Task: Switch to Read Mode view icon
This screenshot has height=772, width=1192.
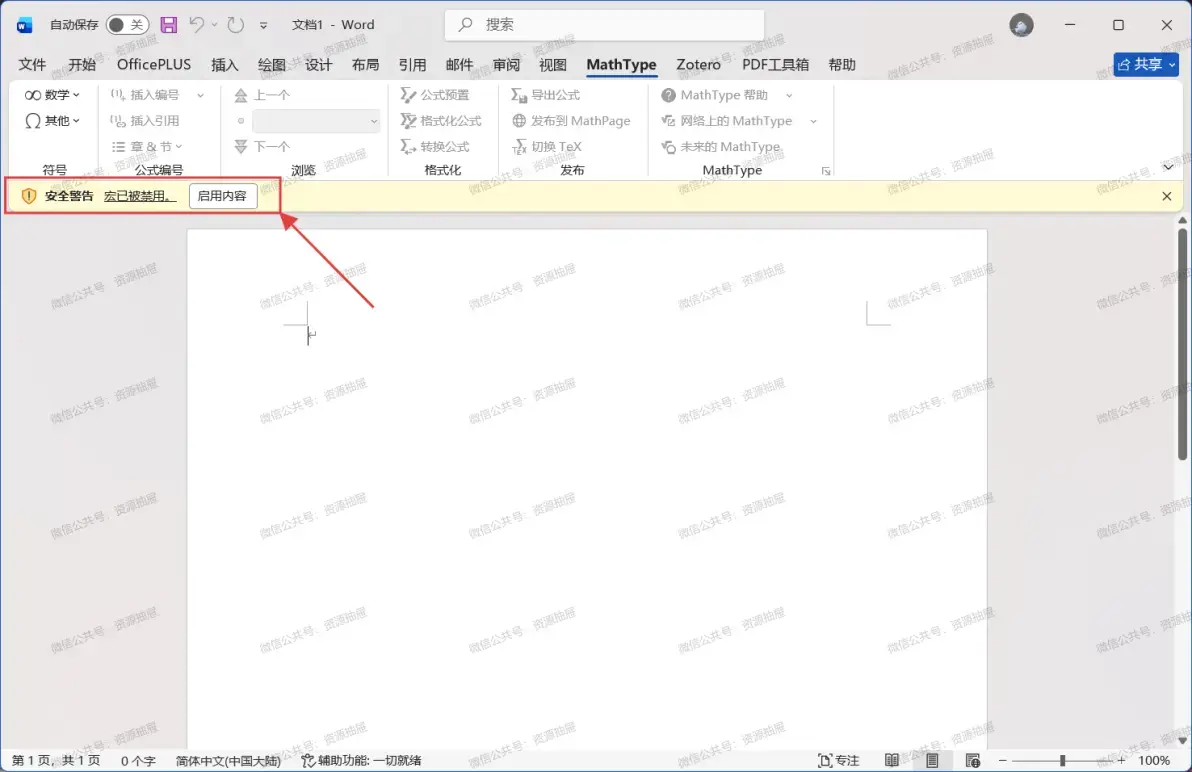Action: click(892, 760)
